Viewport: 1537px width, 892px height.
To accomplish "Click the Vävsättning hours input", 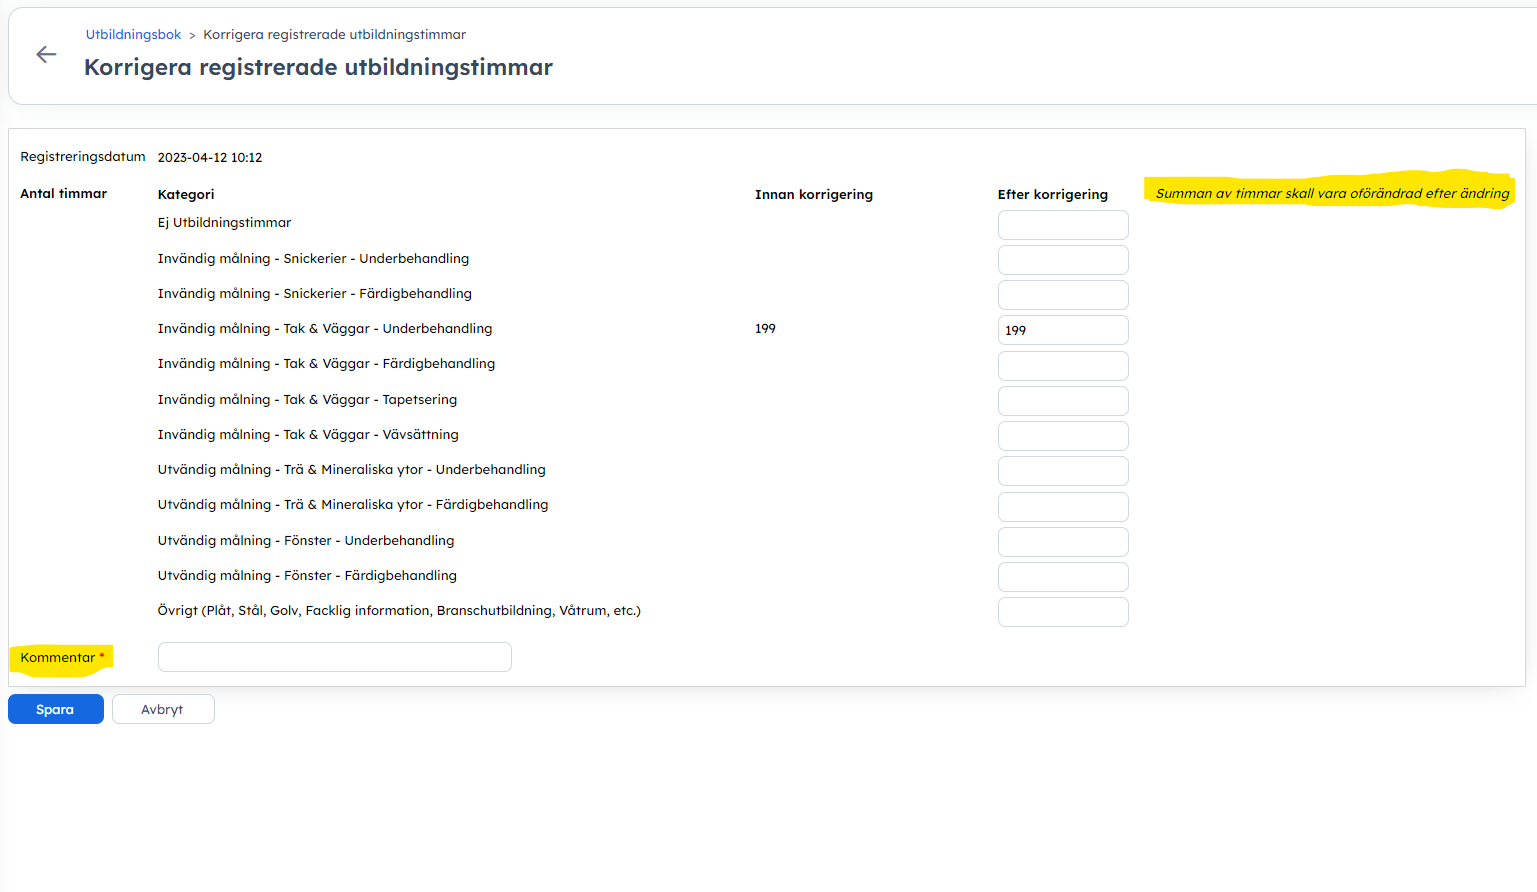I will [x=1062, y=436].
